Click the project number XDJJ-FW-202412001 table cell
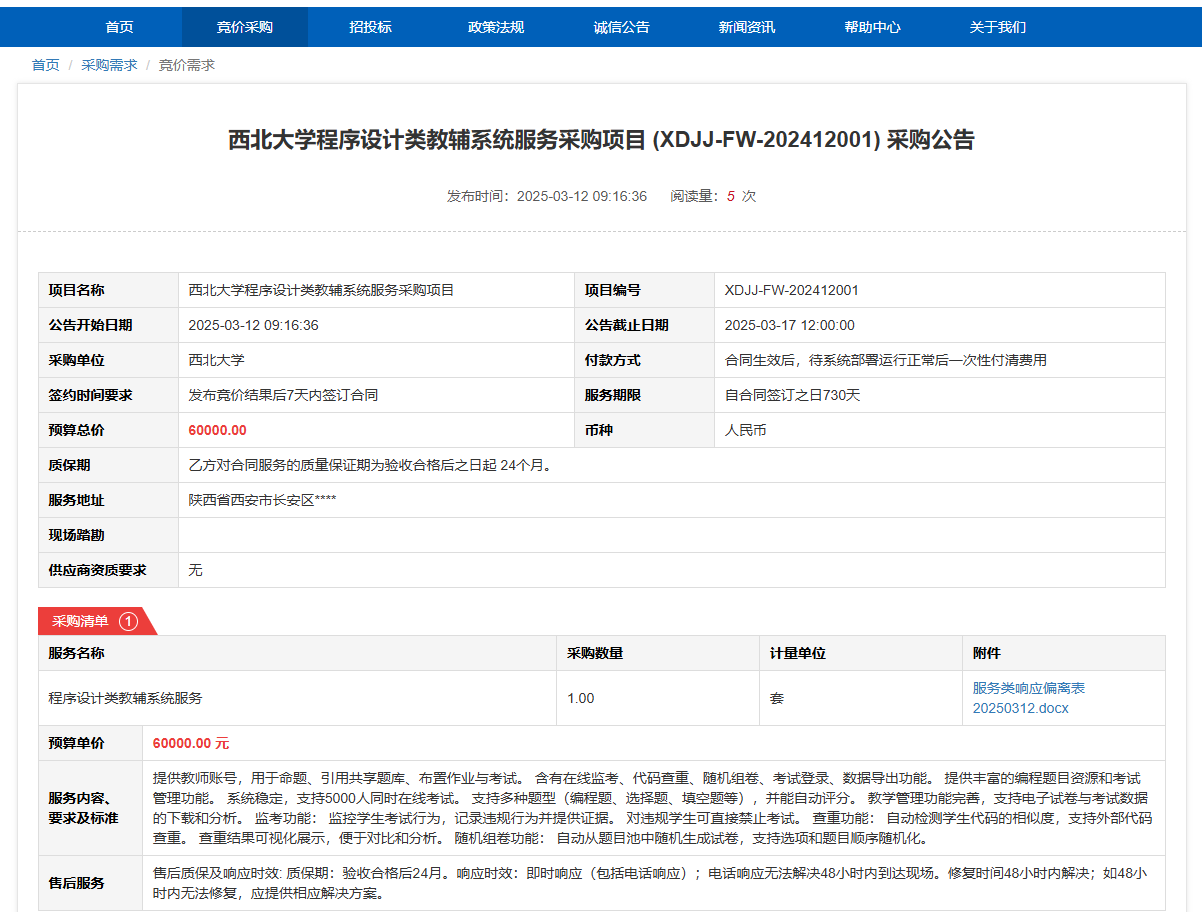Screen dimensions: 1202x912 pyautogui.click(x=792, y=291)
